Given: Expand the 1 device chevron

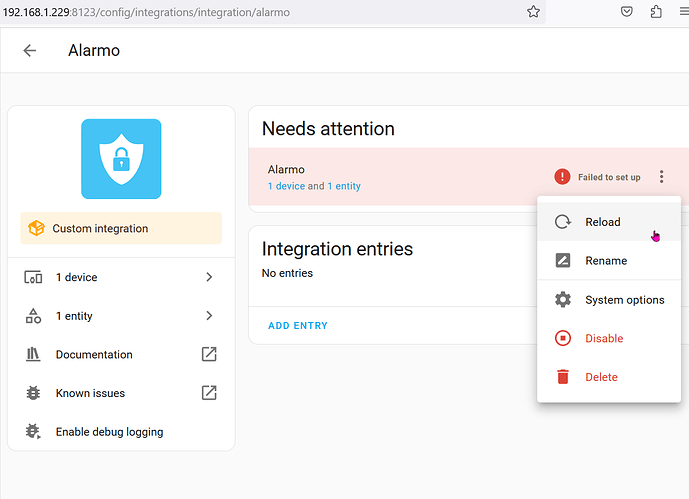Looking at the screenshot, I should coord(209,277).
